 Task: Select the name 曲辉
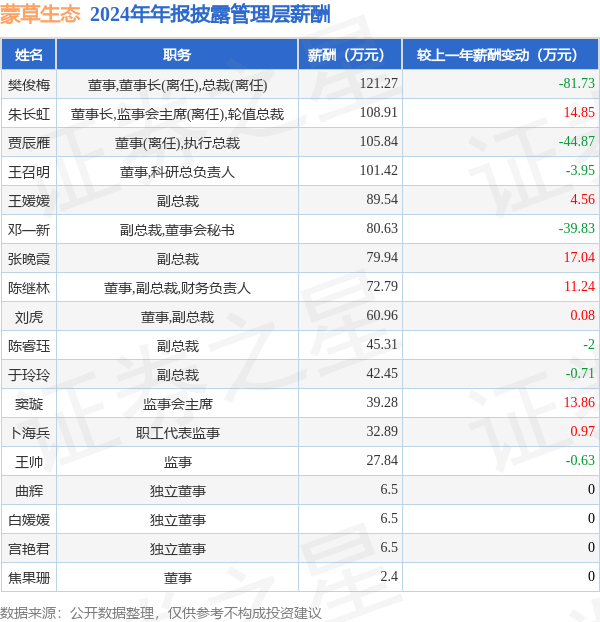click(29, 491)
